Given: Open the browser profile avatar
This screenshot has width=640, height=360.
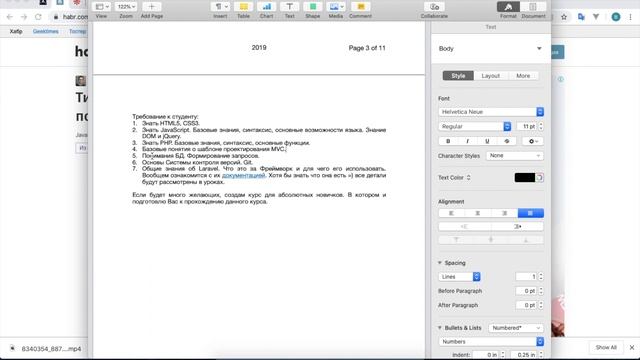Looking at the screenshot, I should pyautogui.click(x=616, y=17).
